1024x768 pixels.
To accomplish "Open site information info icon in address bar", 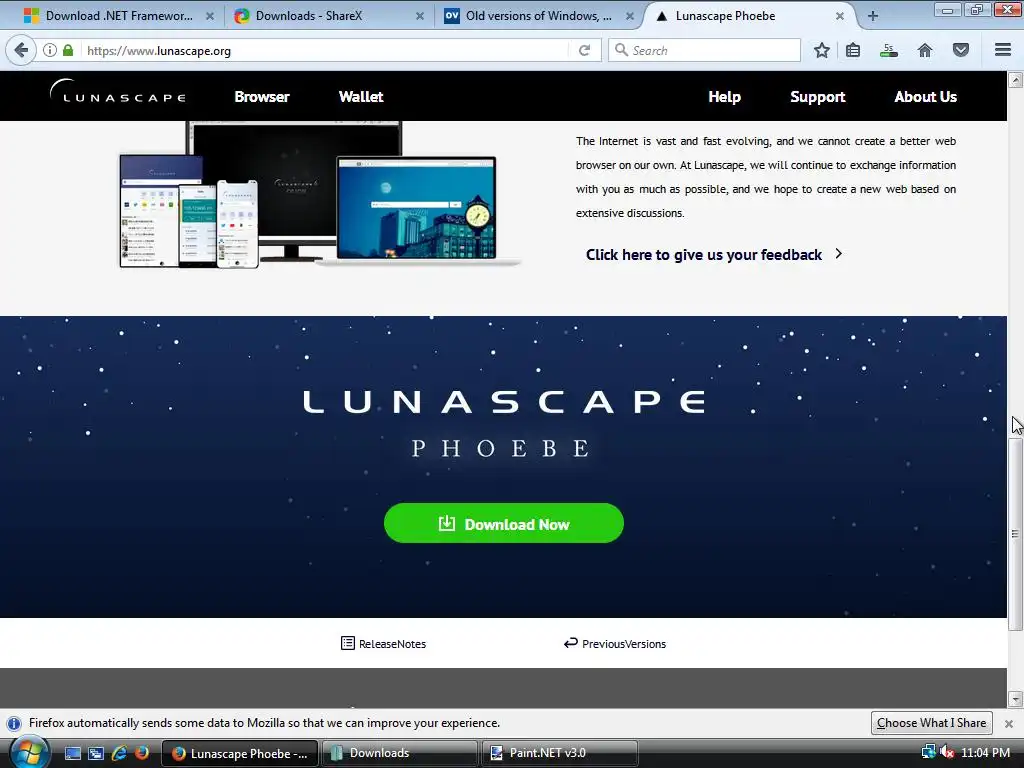I will [50, 50].
